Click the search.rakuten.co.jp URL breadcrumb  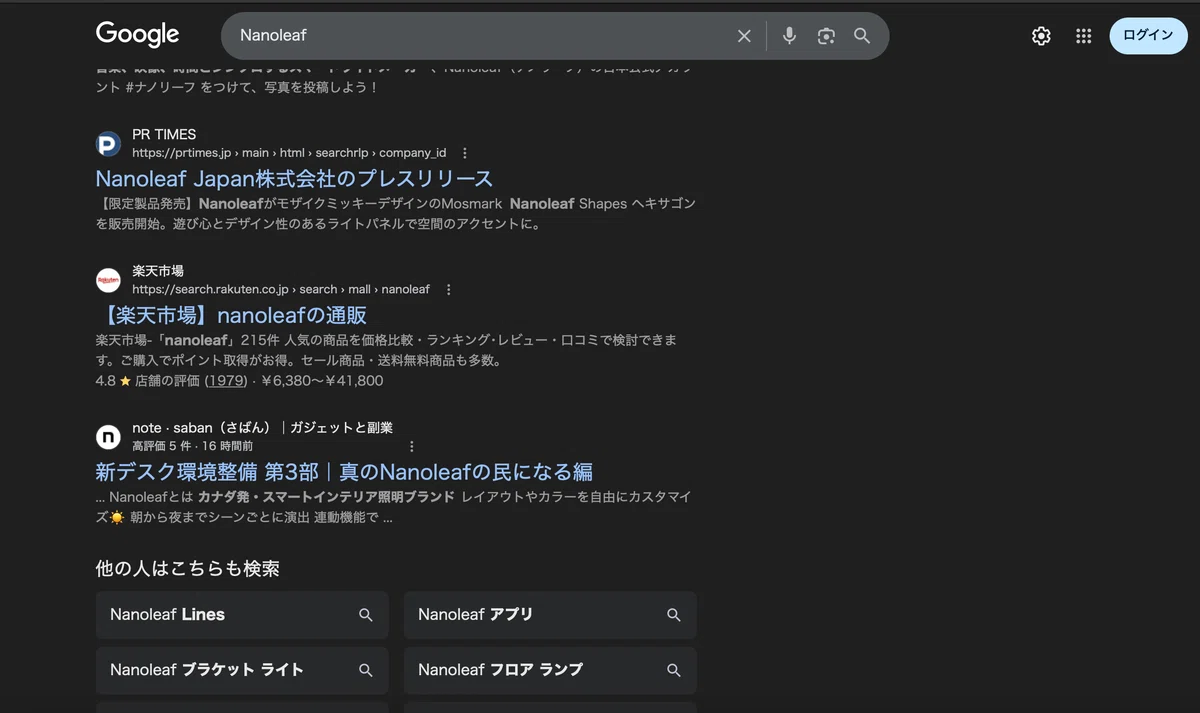[281, 290]
